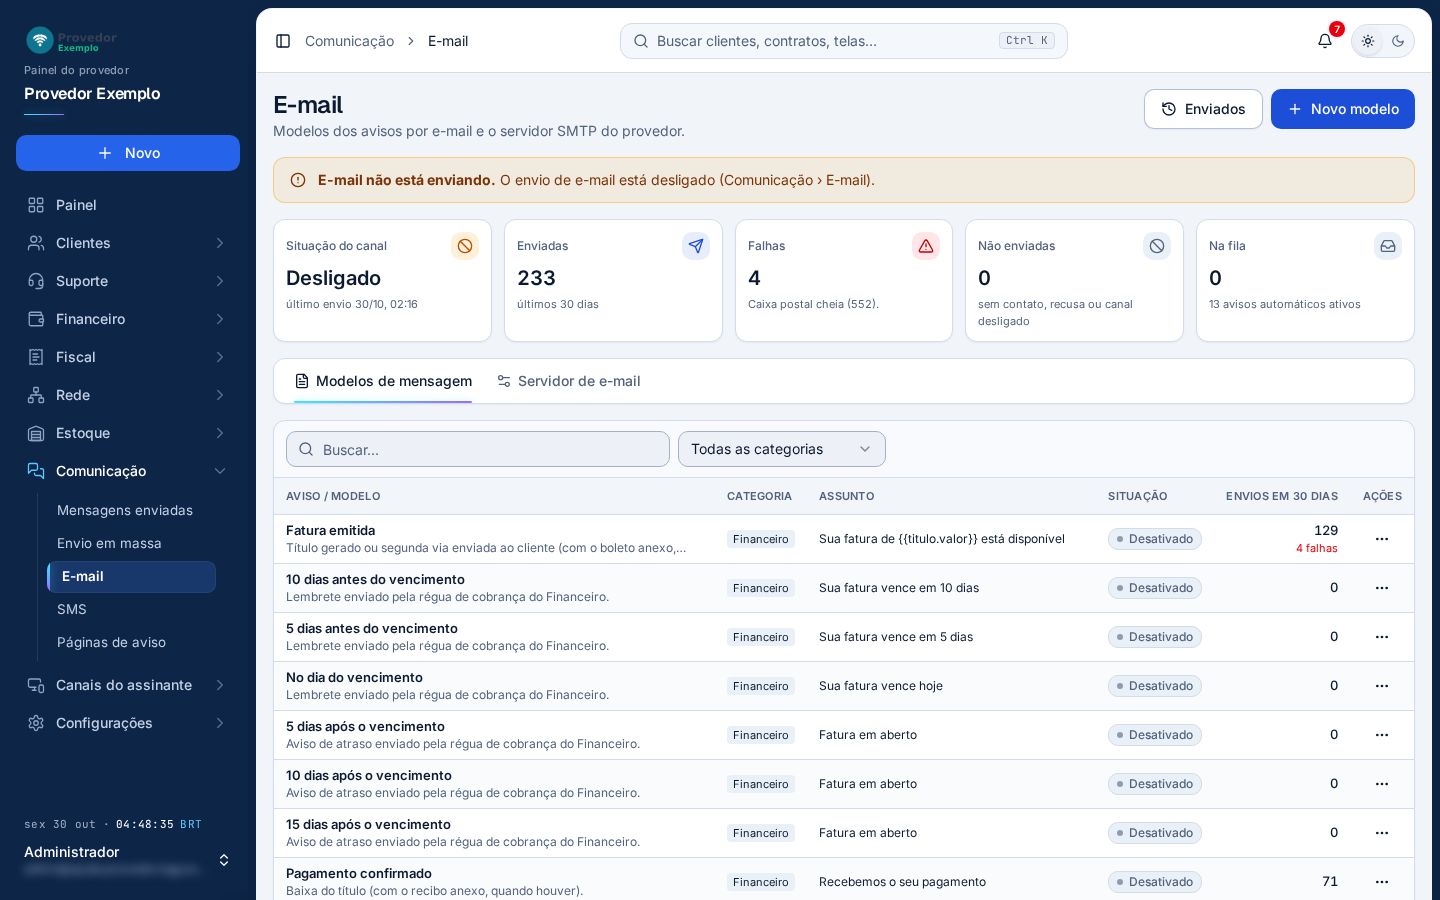Click the Situação do canal blocked icon
Viewport: 1440px width, 900px height.
pyautogui.click(x=465, y=246)
